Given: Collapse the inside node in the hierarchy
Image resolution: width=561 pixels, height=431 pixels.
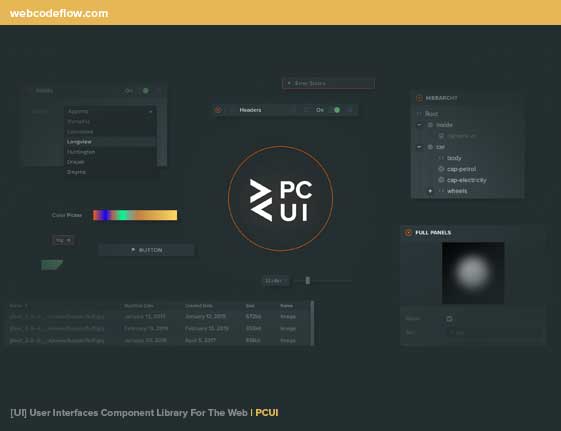Looking at the screenshot, I should 419,125.
